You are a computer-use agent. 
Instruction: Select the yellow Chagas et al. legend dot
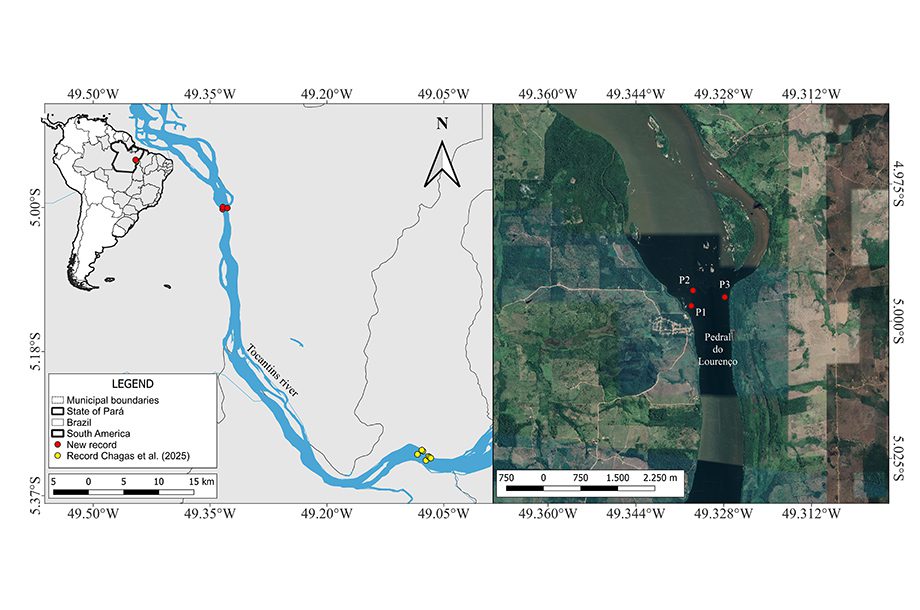58,456
